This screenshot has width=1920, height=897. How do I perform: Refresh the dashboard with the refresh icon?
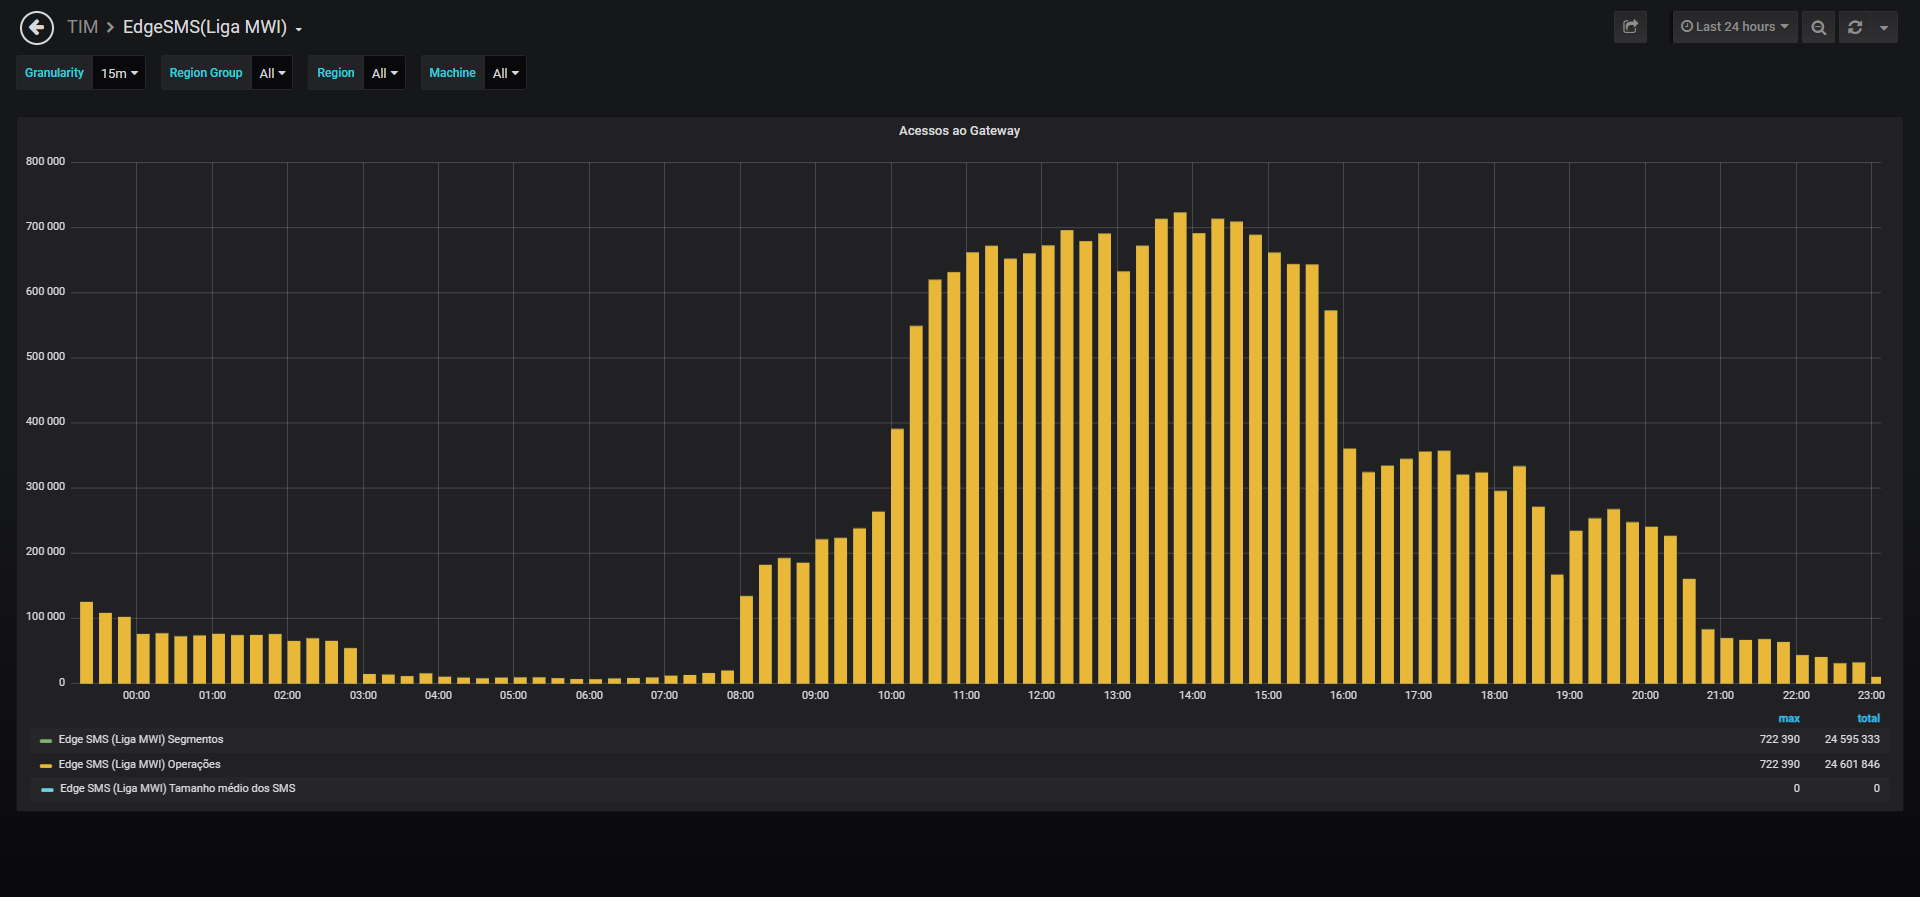point(1855,27)
